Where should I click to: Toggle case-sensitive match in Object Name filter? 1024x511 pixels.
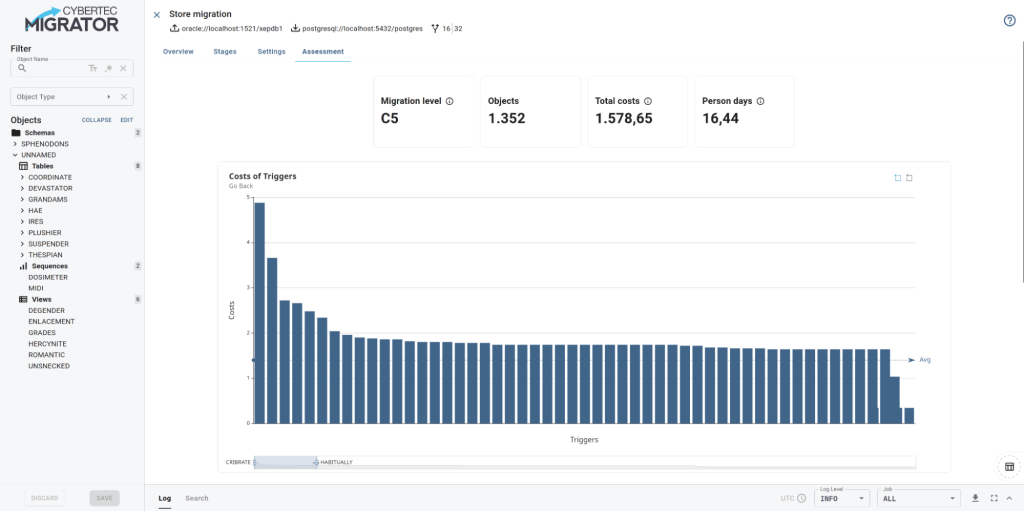(x=93, y=68)
